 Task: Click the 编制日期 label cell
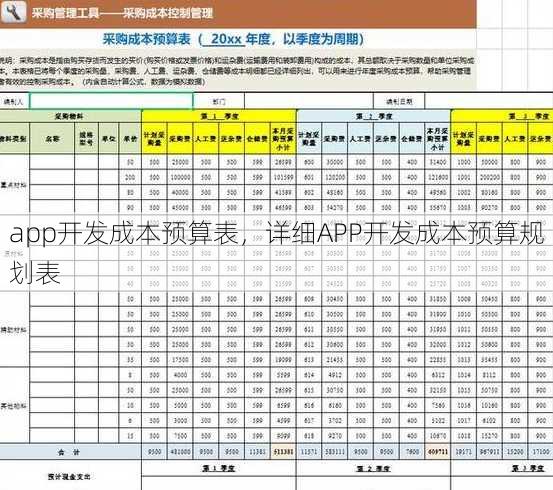[x=399, y=102]
